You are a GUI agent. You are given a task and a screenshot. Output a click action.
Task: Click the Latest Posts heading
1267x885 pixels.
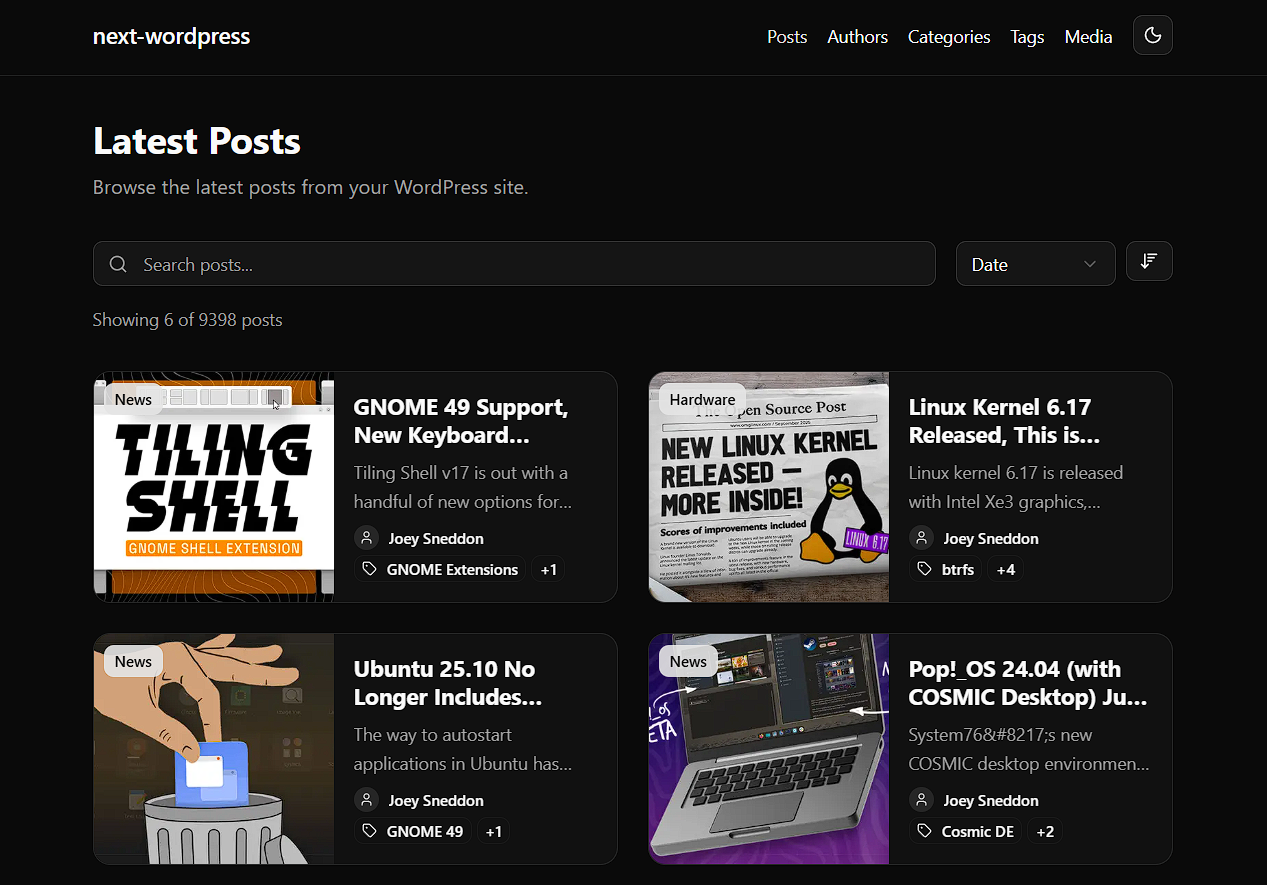point(197,140)
